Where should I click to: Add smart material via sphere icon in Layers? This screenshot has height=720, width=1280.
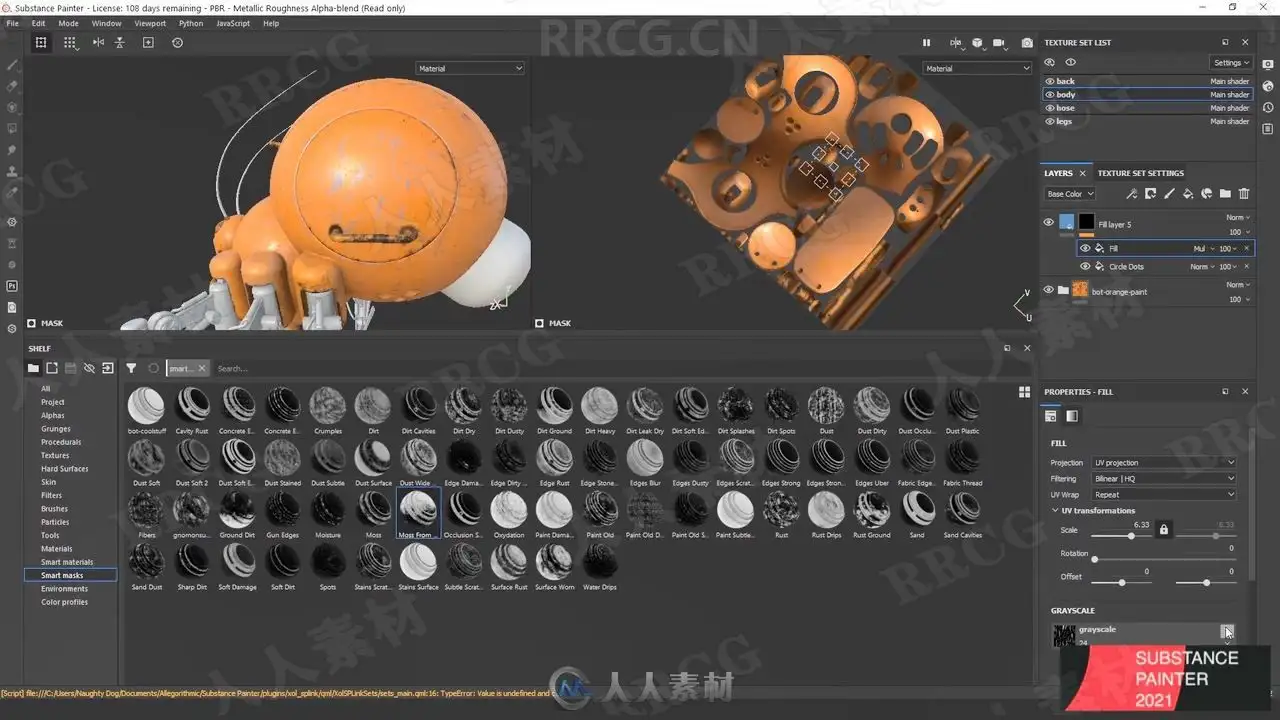[x=1207, y=194]
